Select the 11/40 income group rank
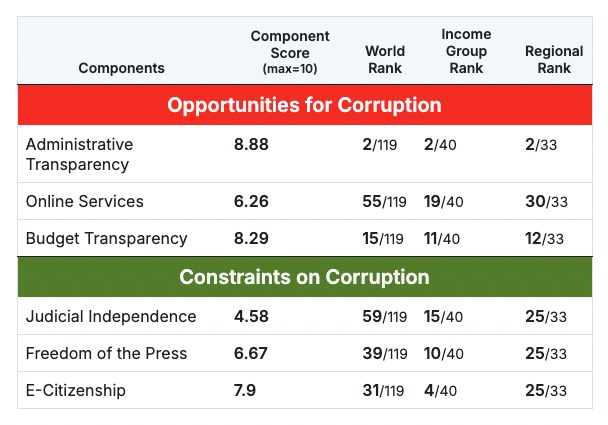Viewport: 608px width, 425px height. pyautogui.click(x=443, y=239)
